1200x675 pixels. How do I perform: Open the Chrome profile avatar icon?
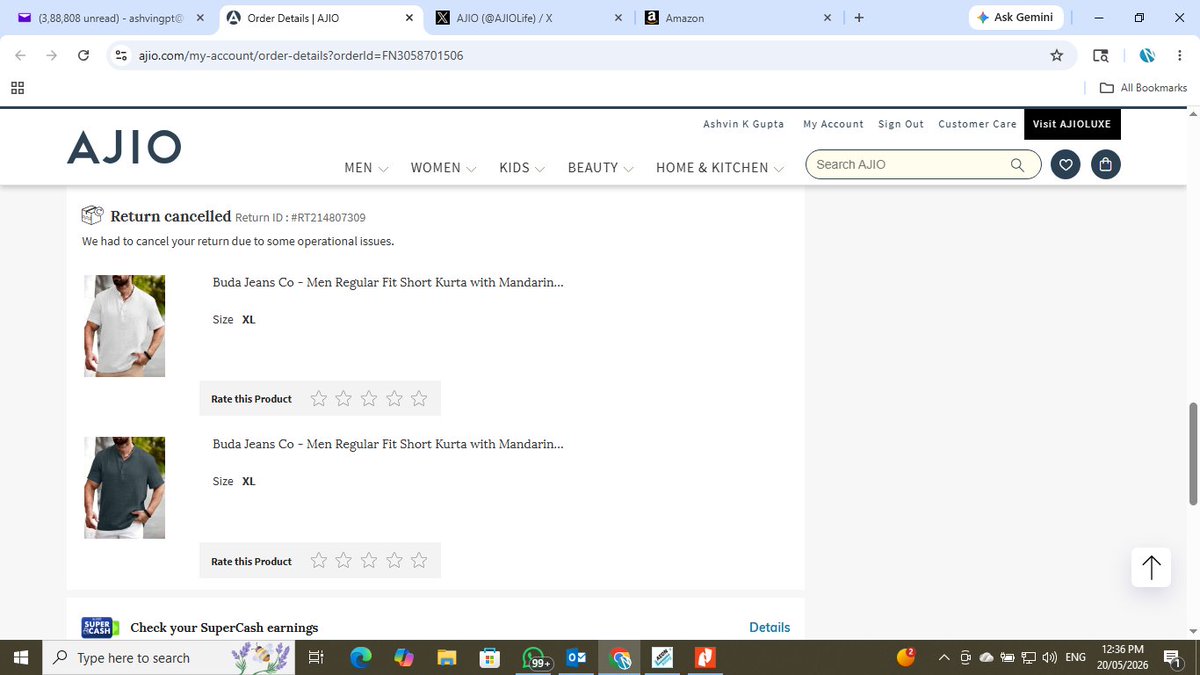click(x=1147, y=56)
